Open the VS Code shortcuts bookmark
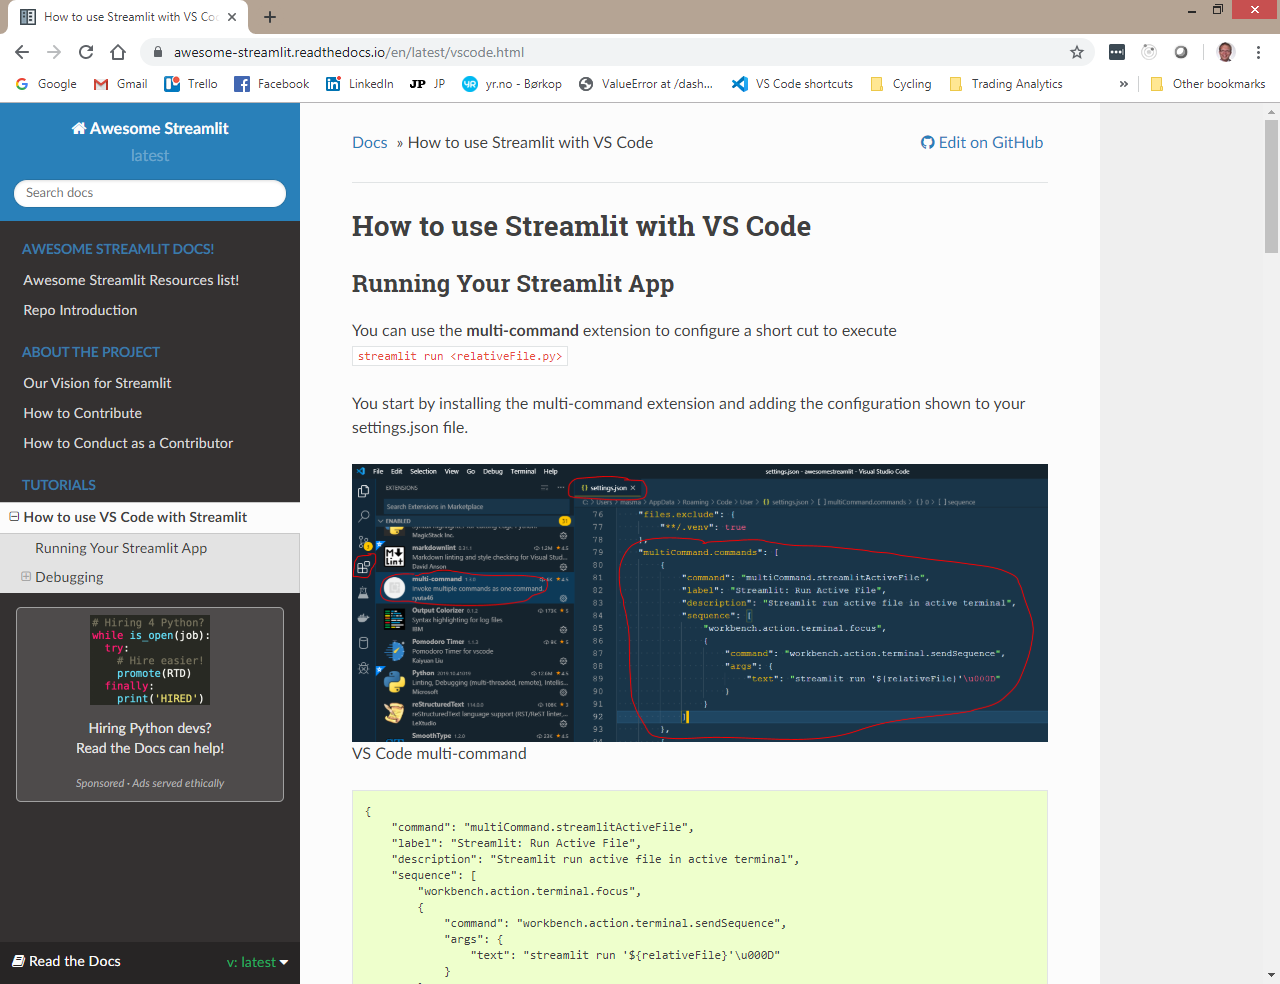Screen dimensions: 1280x984 click(791, 84)
